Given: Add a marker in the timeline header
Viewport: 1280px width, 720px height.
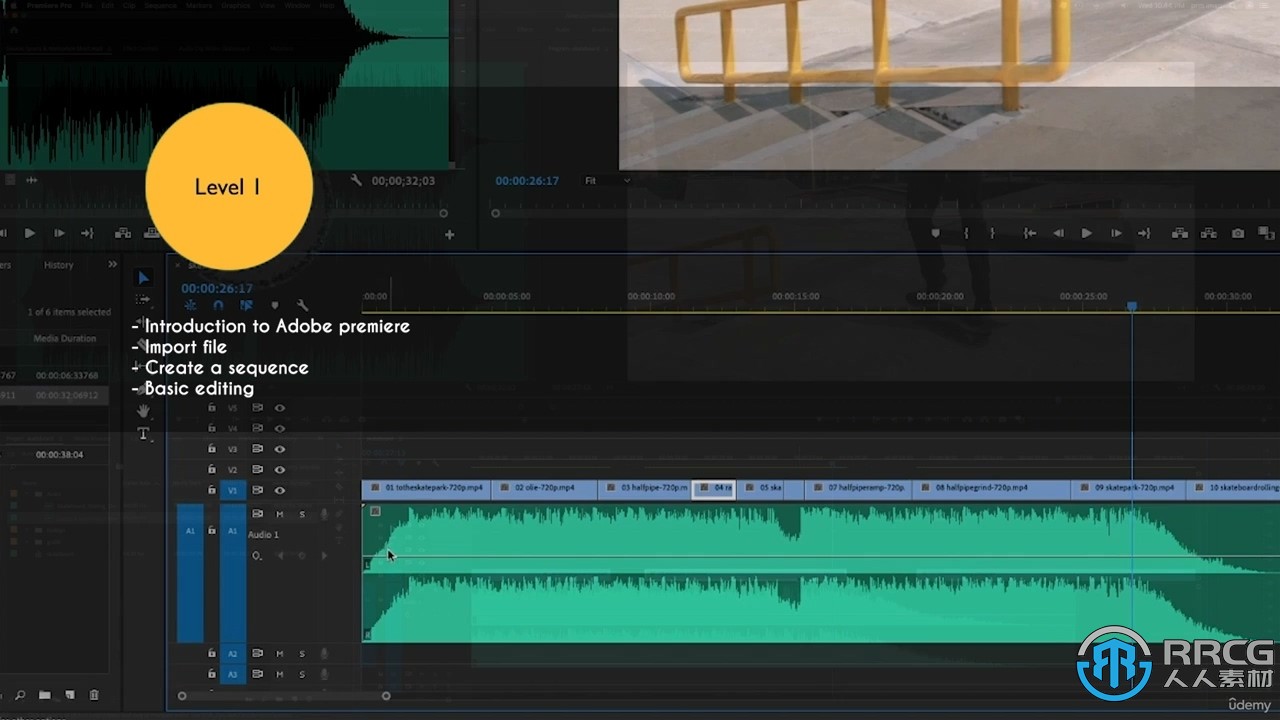Looking at the screenshot, I should 275,306.
